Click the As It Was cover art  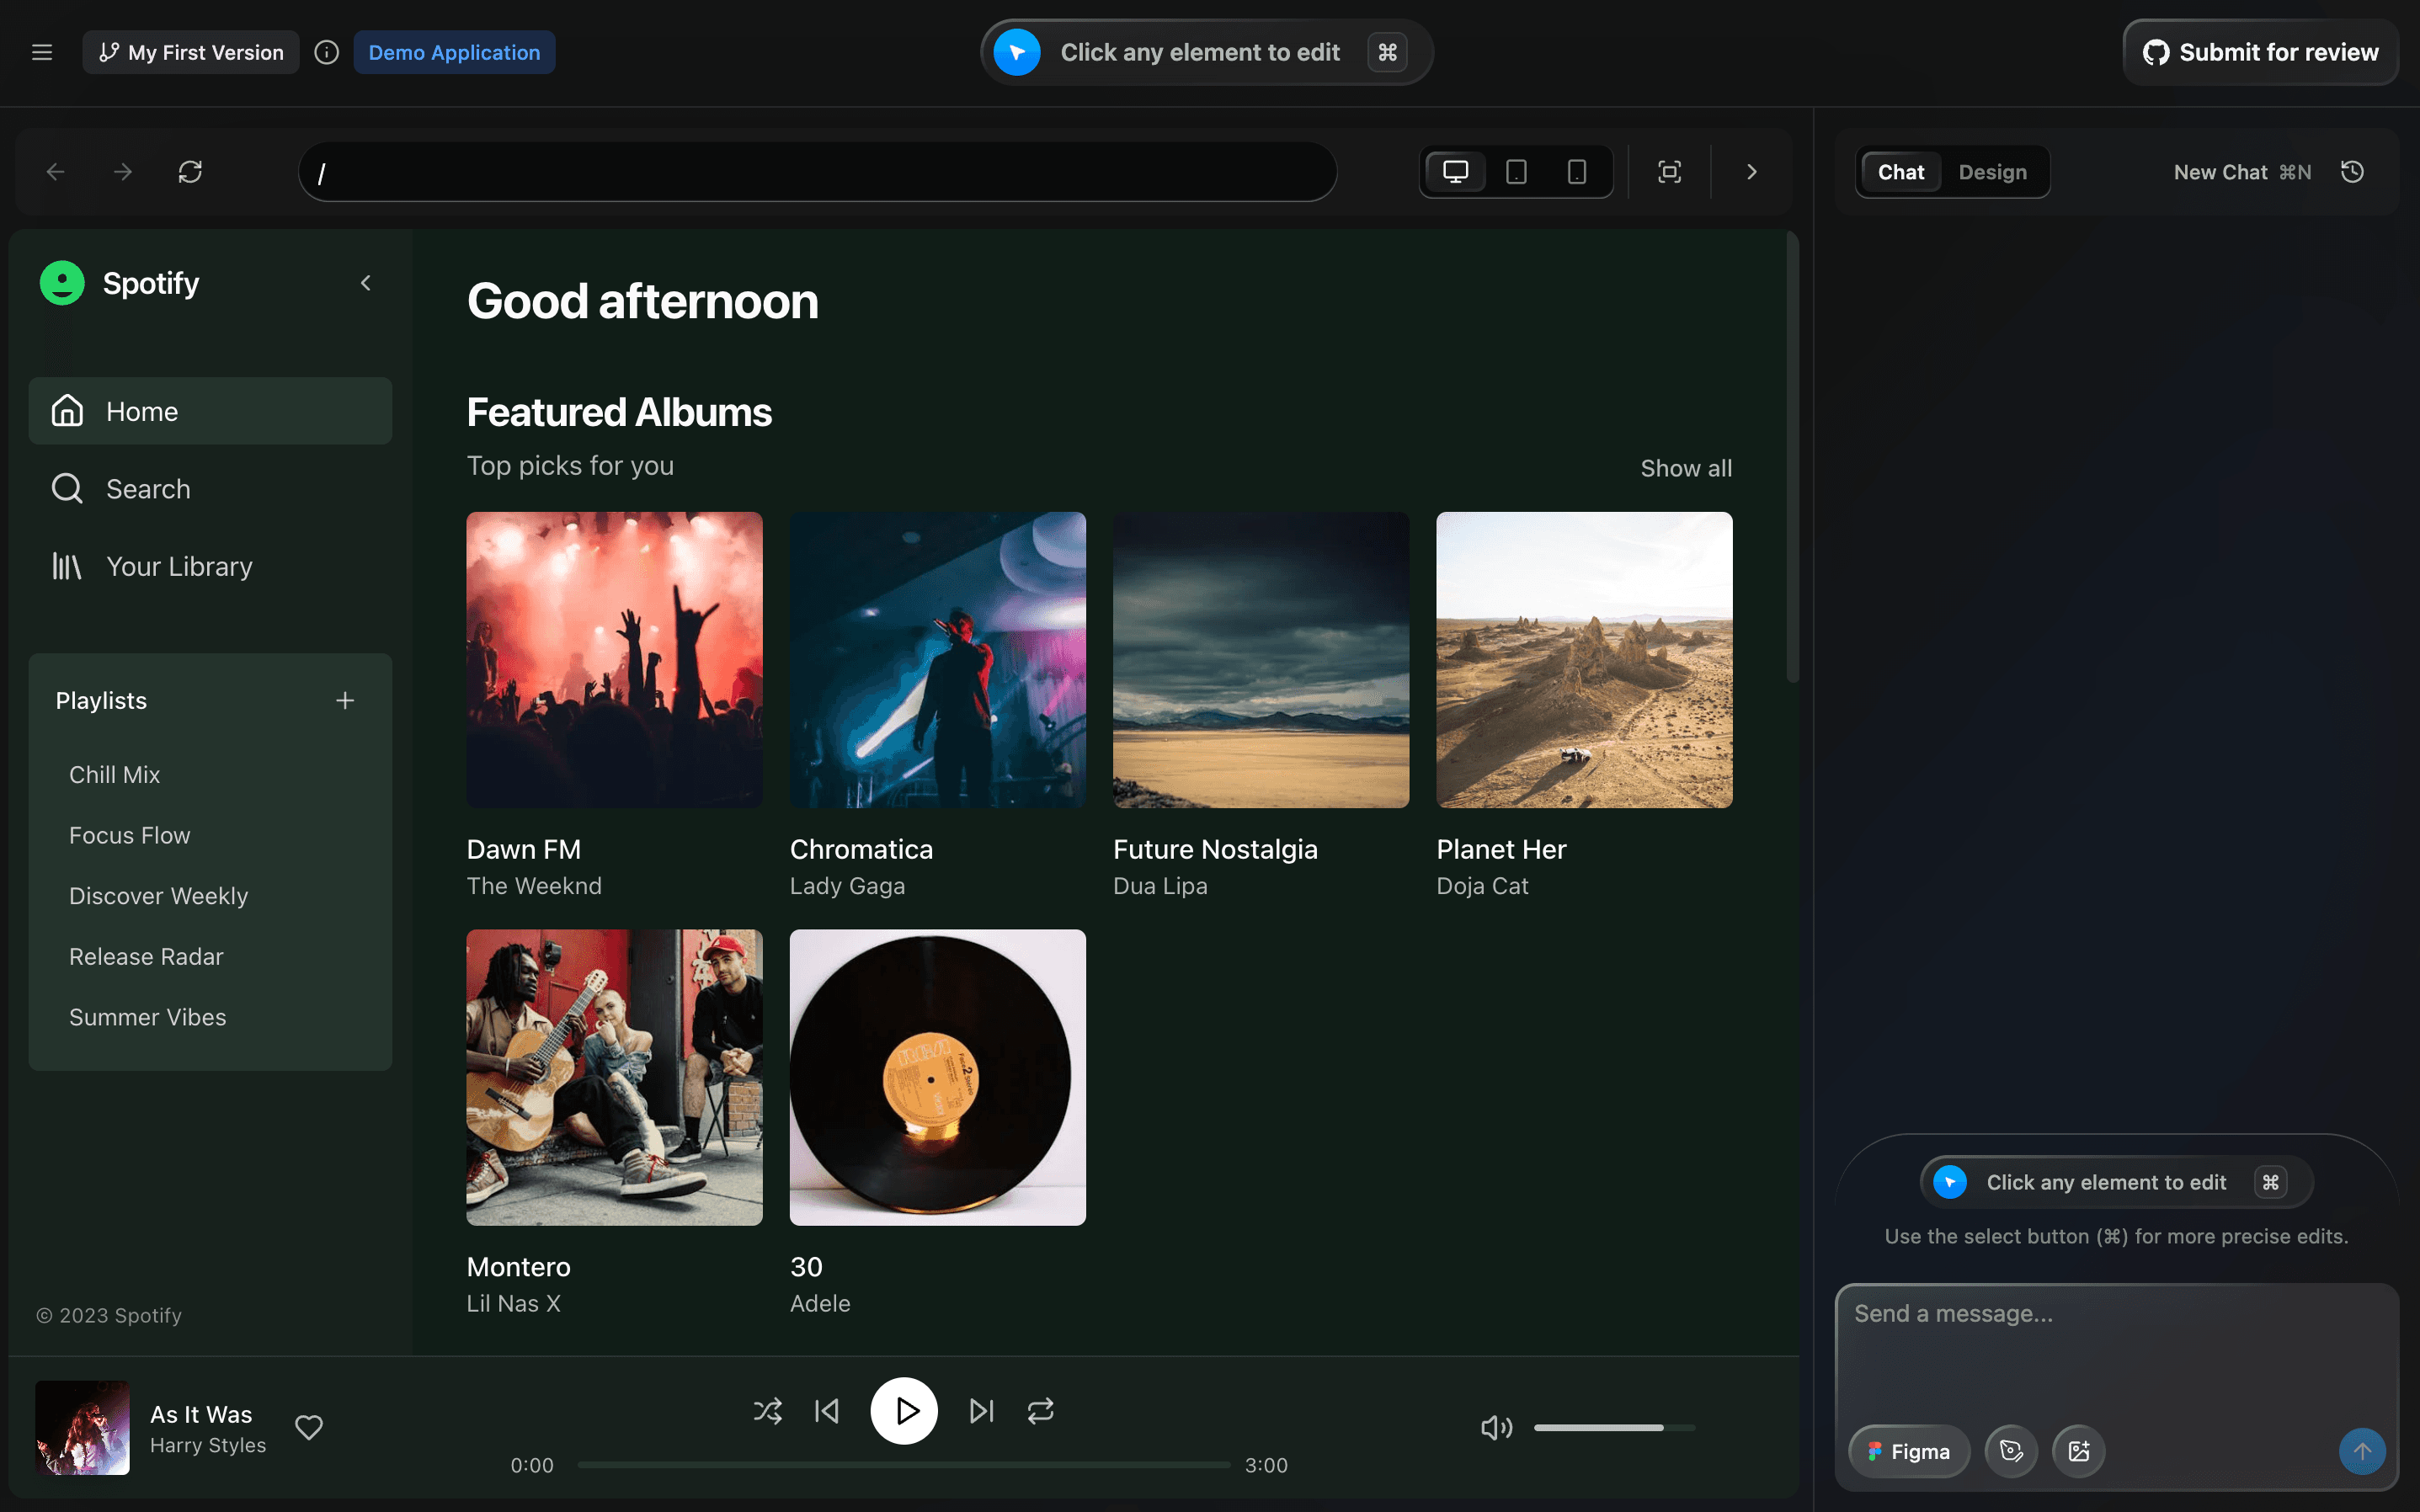pyautogui.click(x=82, y=1428)
